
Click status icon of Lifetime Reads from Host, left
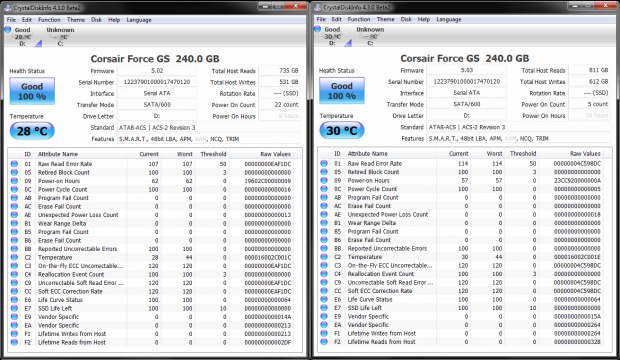click(x=14, y=342)
